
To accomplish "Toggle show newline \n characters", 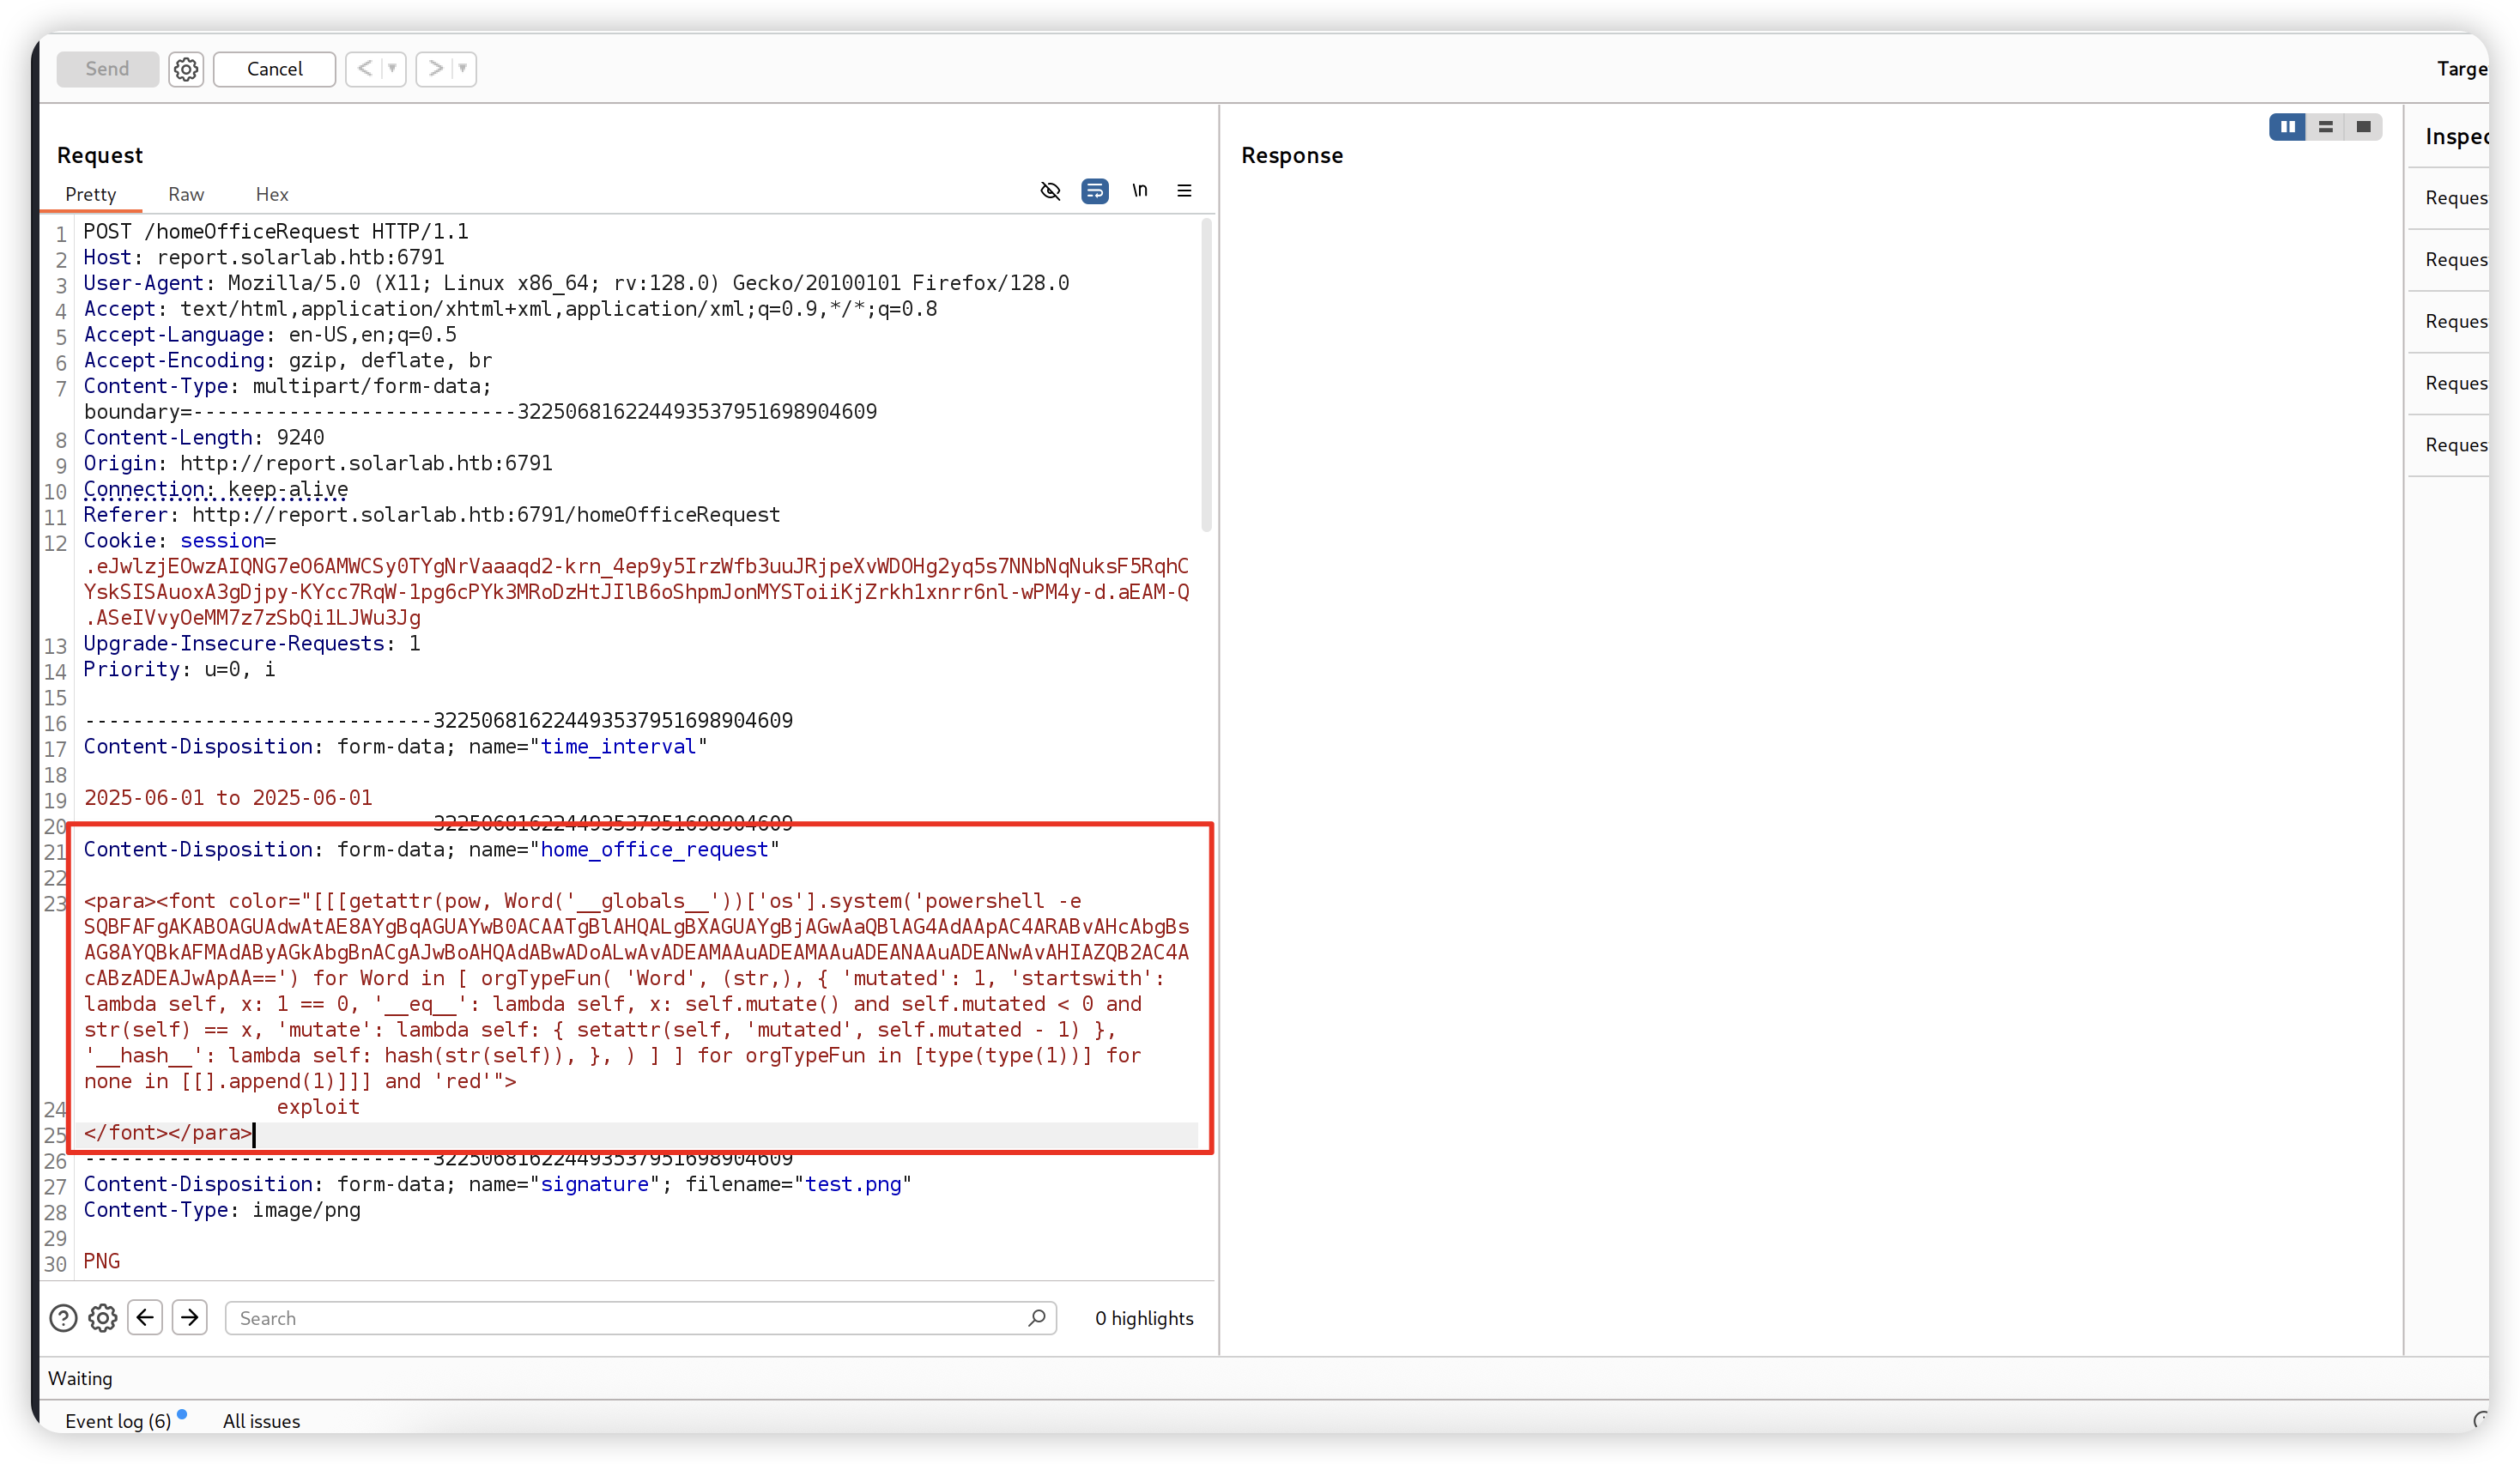I will (x=1139, y=190).
